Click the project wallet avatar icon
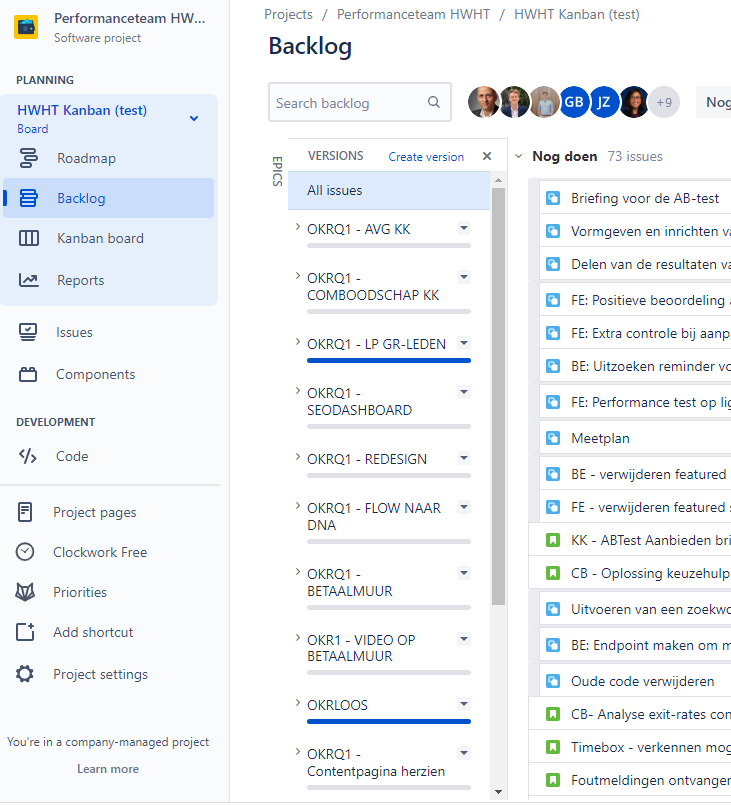Viewport: 731px width, 805px height. (x=26, y=27)
